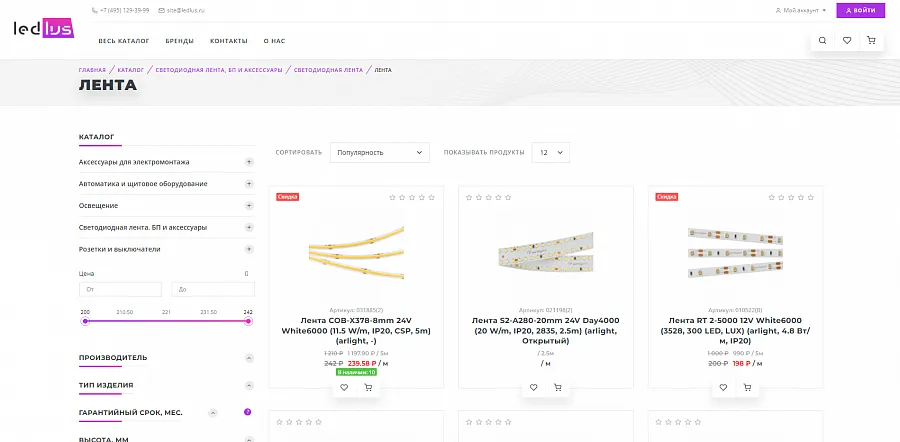The width and height of the screenshot is (900, 442).
Task: Add RT 2-5000 tape to cart
Action: click(x=747, y=387)
